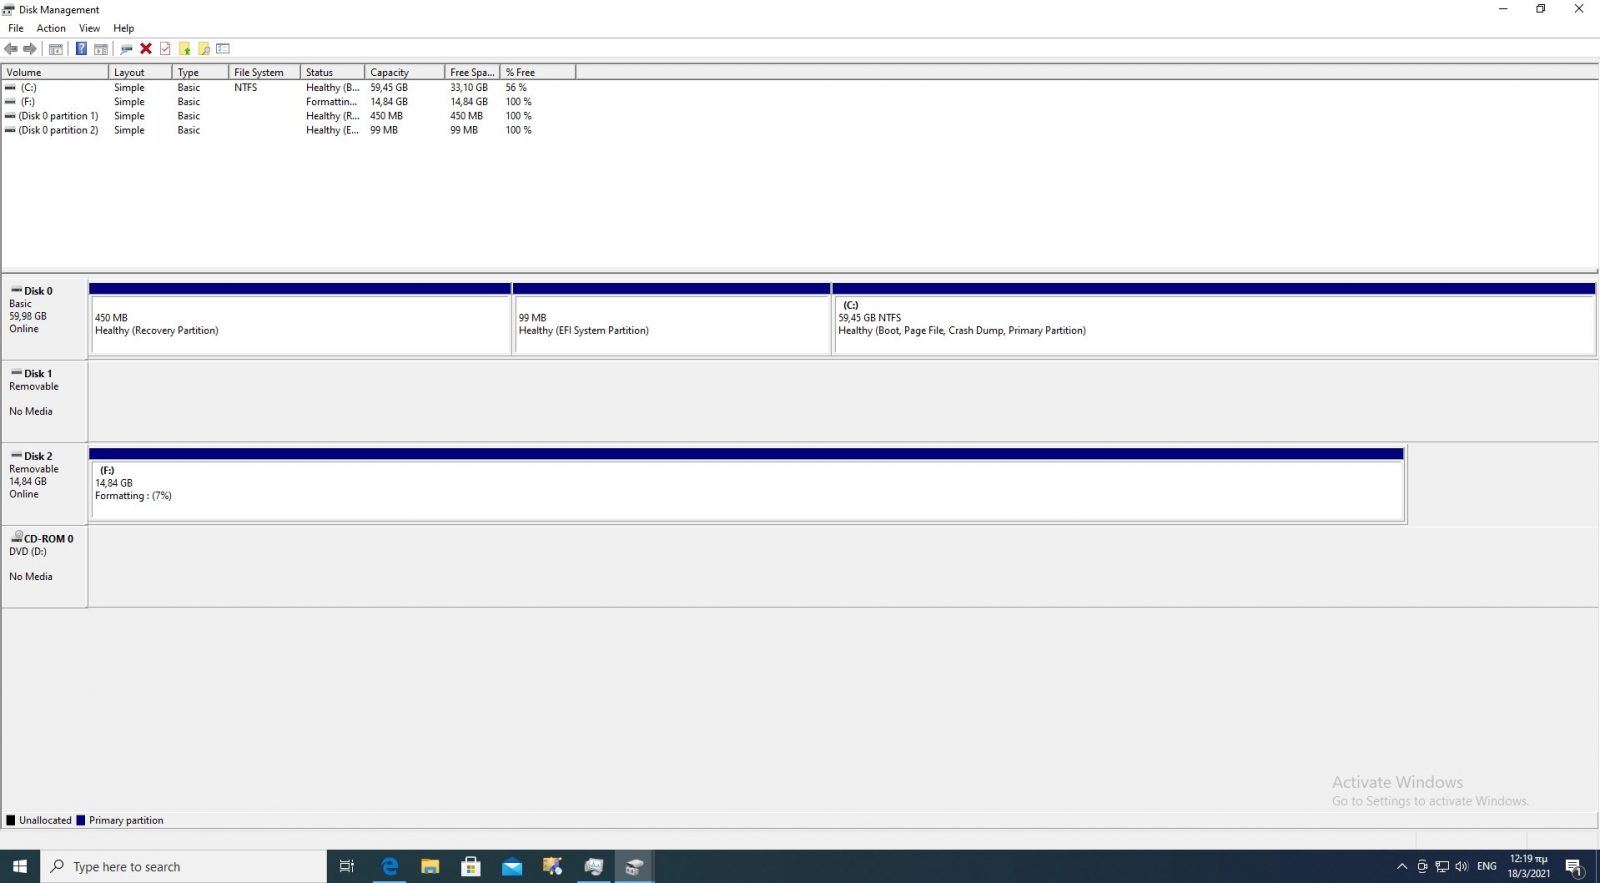Expand the hidden system tray icons chevron
1600x883 pixels.
tap(1401, 867)
